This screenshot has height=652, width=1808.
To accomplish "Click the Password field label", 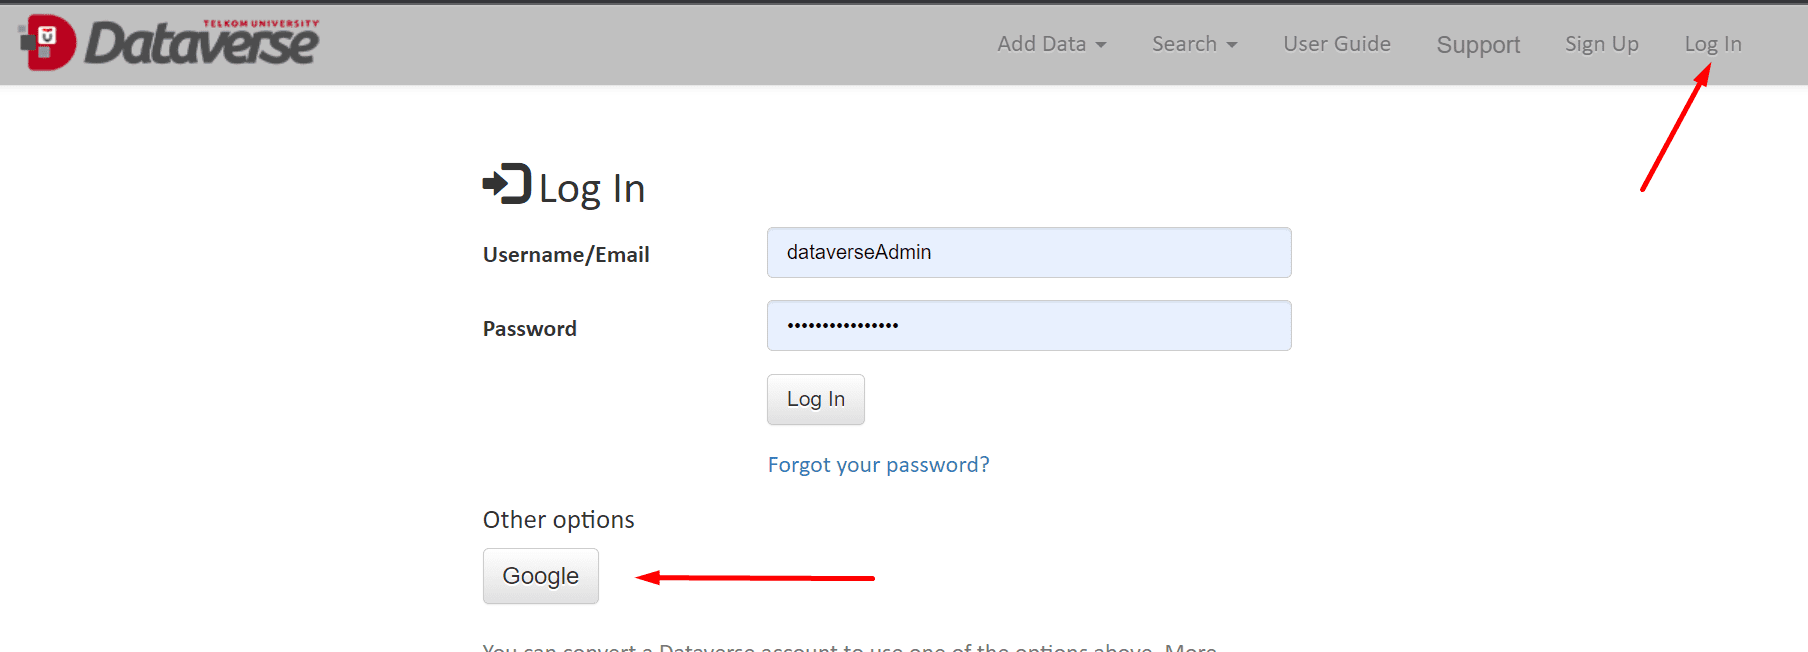I will 529,329.
